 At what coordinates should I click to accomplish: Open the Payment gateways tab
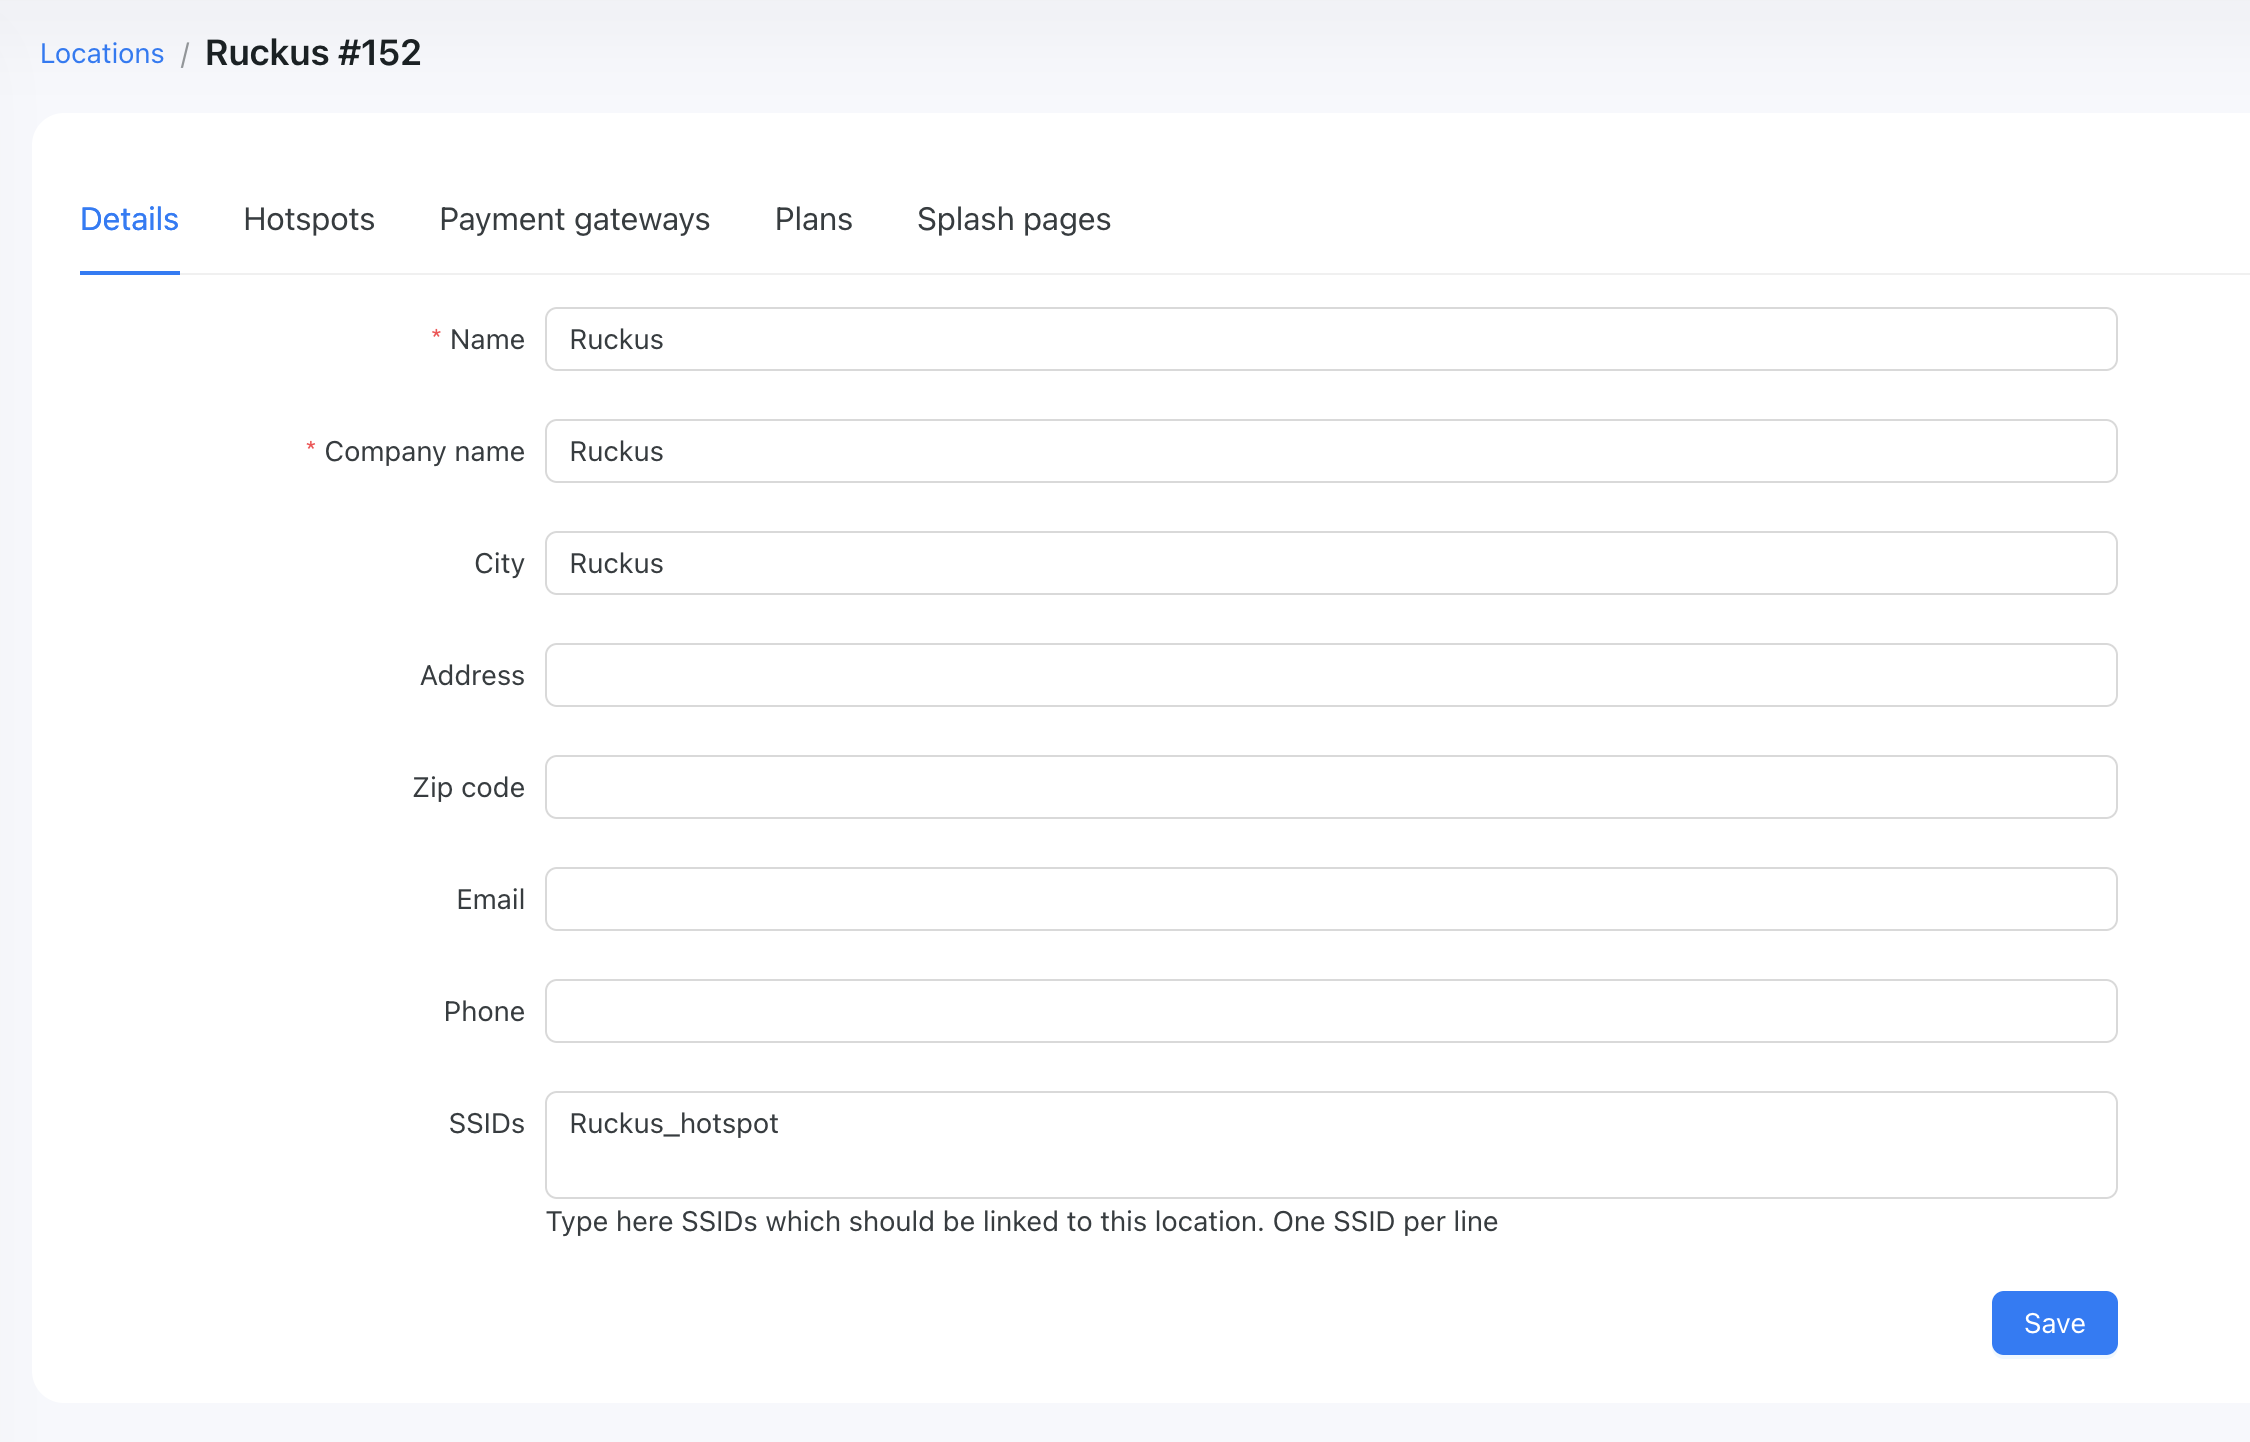(575, 219)
